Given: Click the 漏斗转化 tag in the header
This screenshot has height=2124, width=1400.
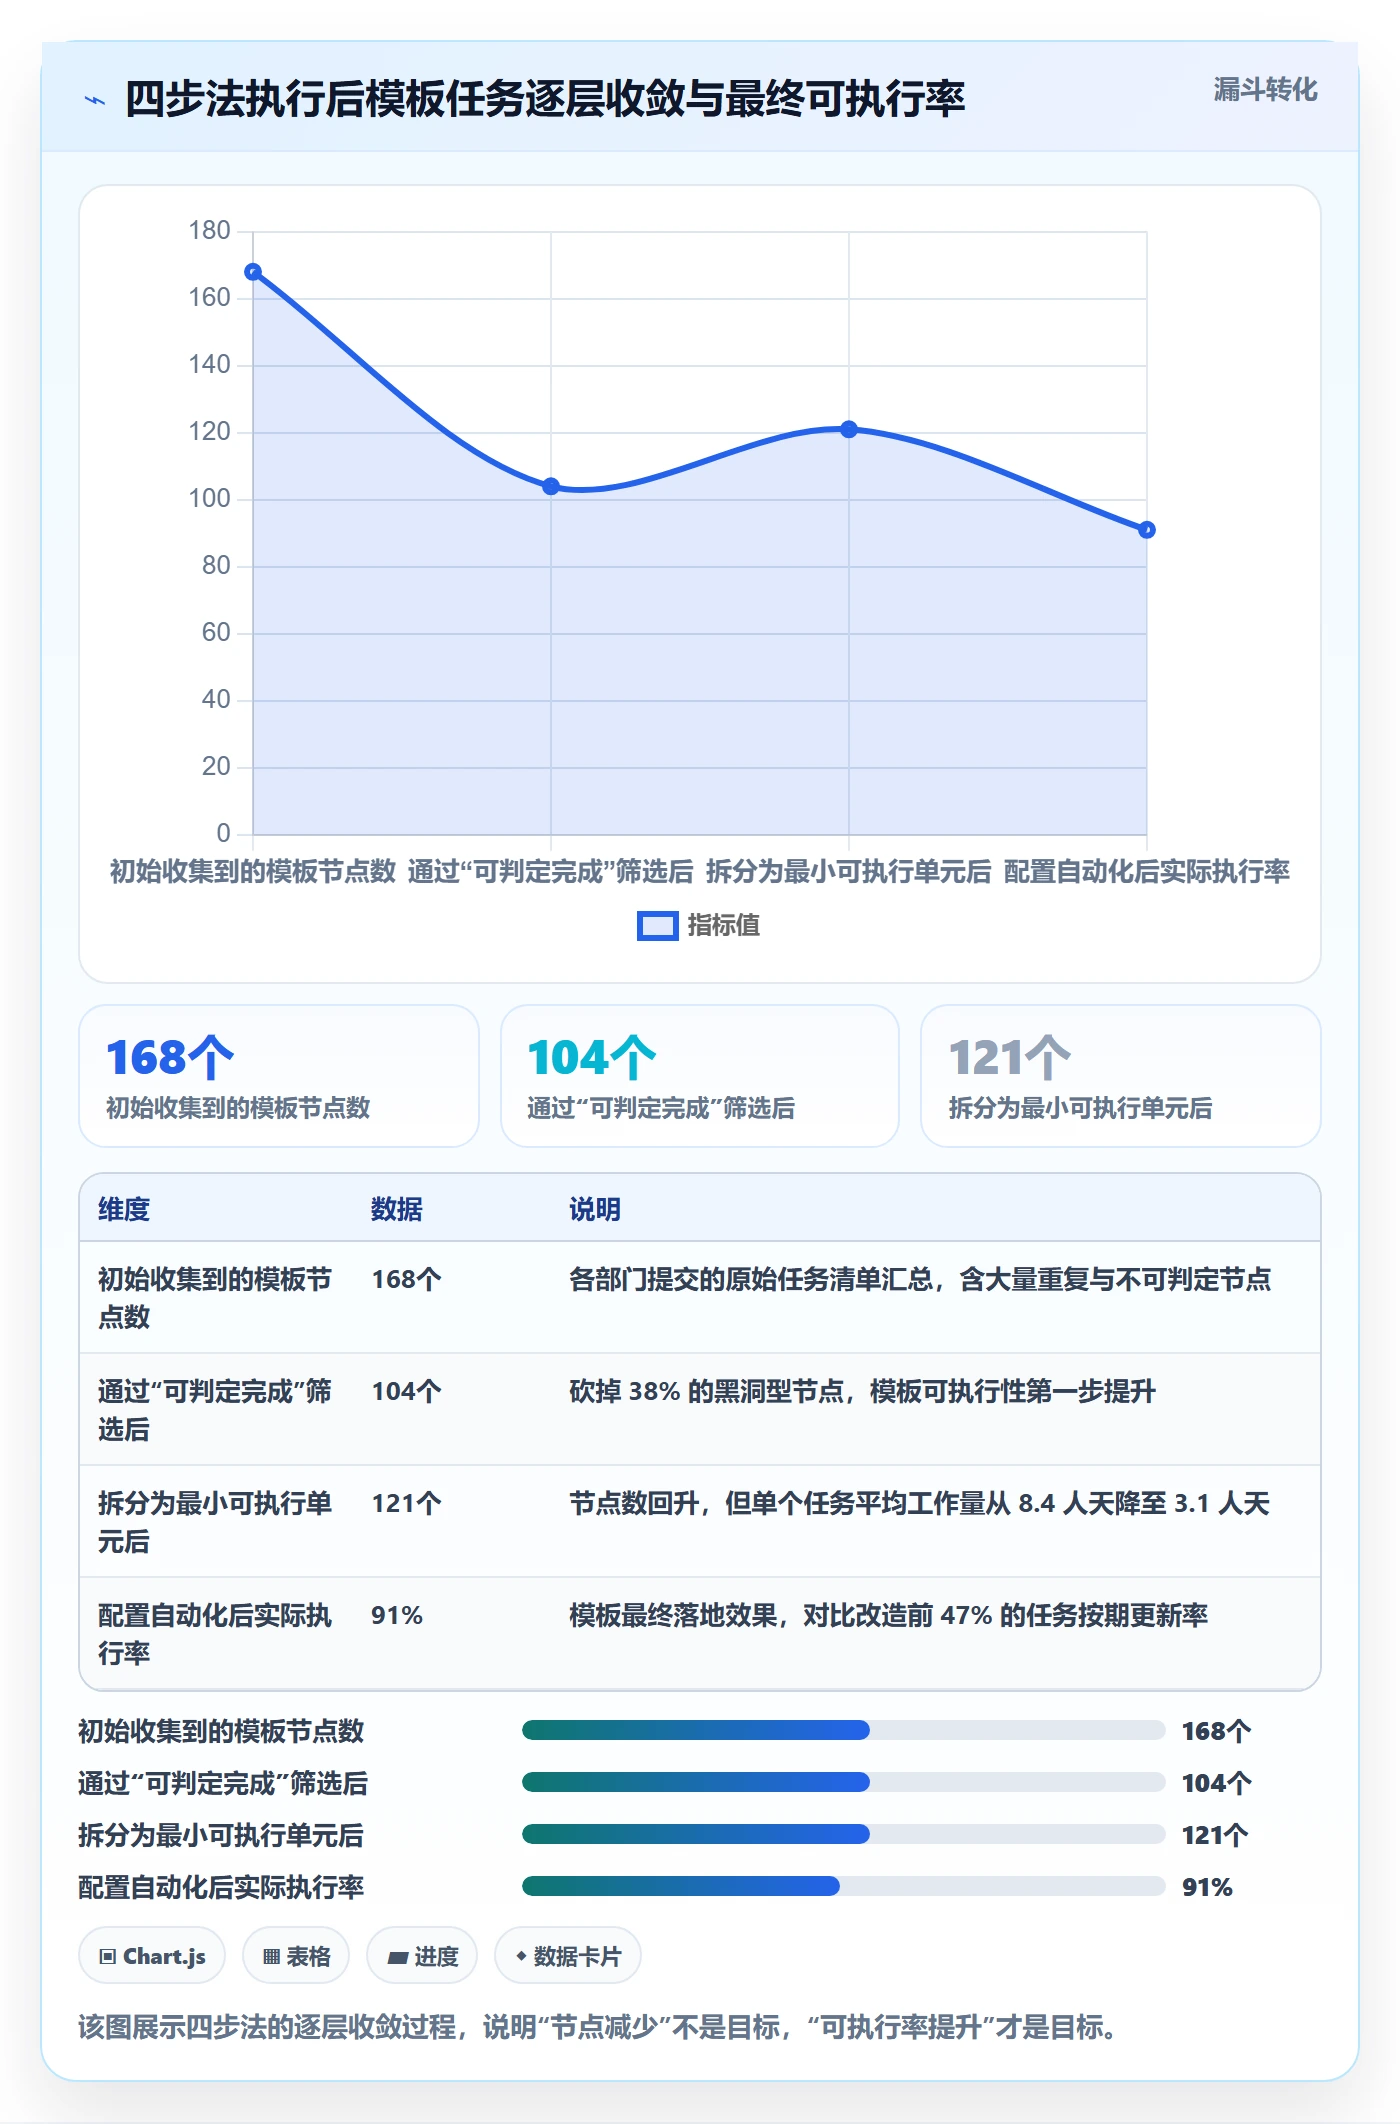Looking at the screenshot, I should point(1265,90).
